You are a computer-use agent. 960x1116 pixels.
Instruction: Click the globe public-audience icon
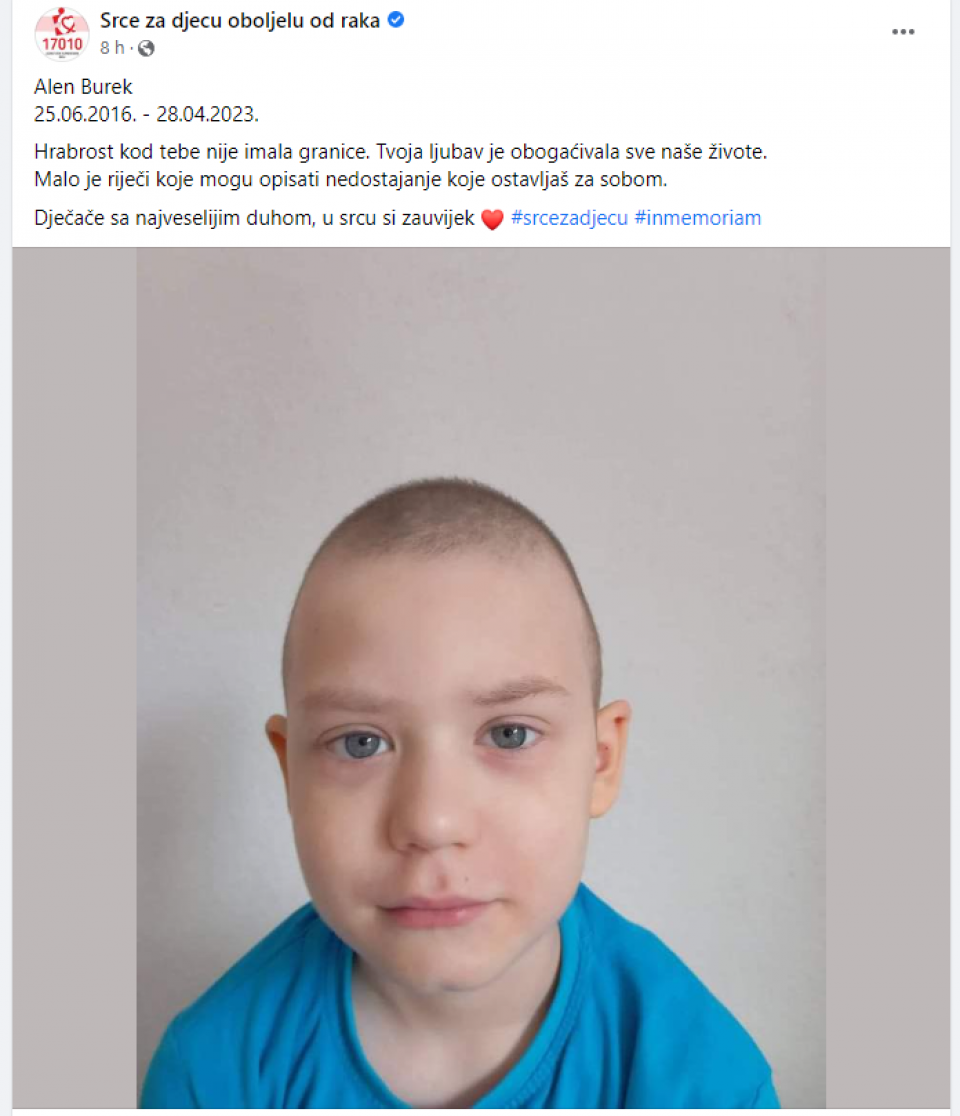click(147, 48)
